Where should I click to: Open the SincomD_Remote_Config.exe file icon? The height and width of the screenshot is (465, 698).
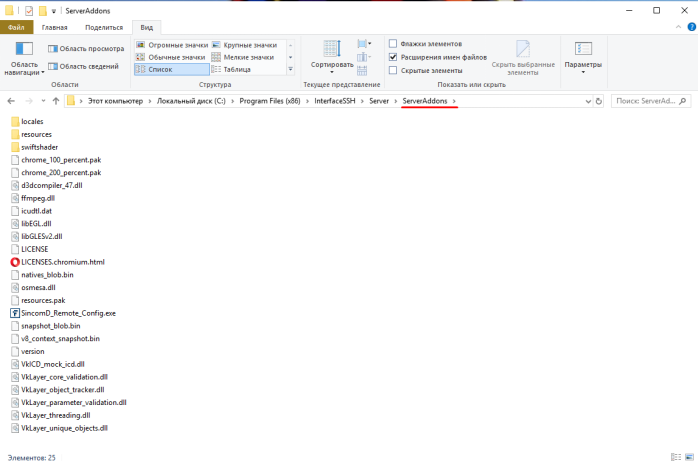click(14, 313)
